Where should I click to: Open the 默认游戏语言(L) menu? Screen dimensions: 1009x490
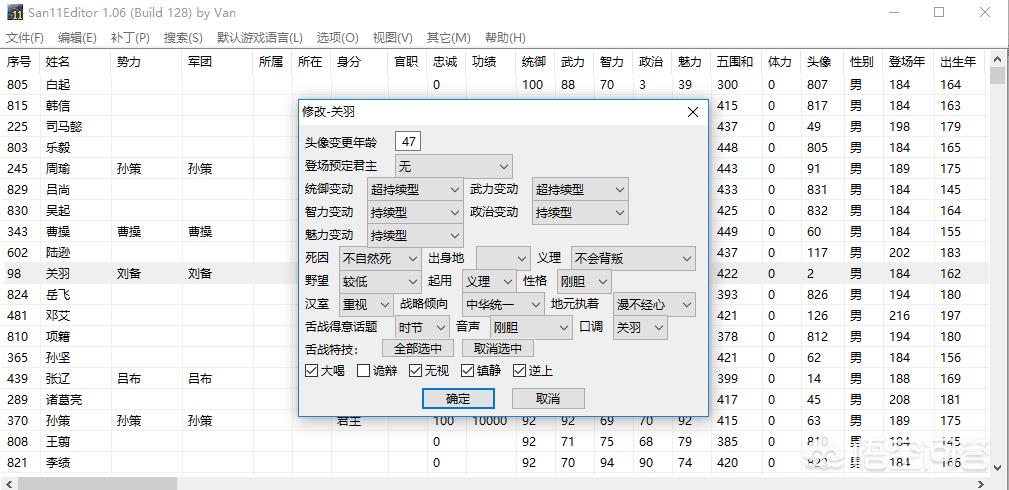tap(259, 38)
